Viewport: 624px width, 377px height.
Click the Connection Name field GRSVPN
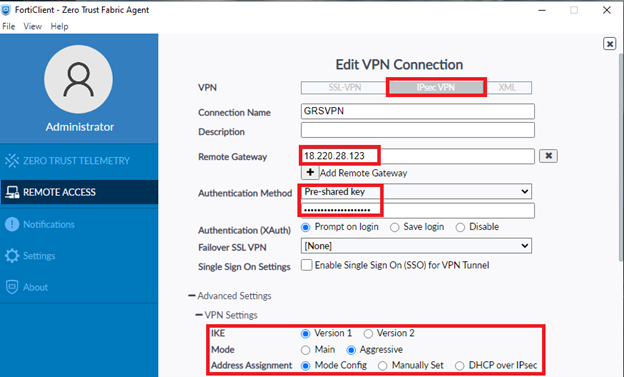[x=417, y=111]
